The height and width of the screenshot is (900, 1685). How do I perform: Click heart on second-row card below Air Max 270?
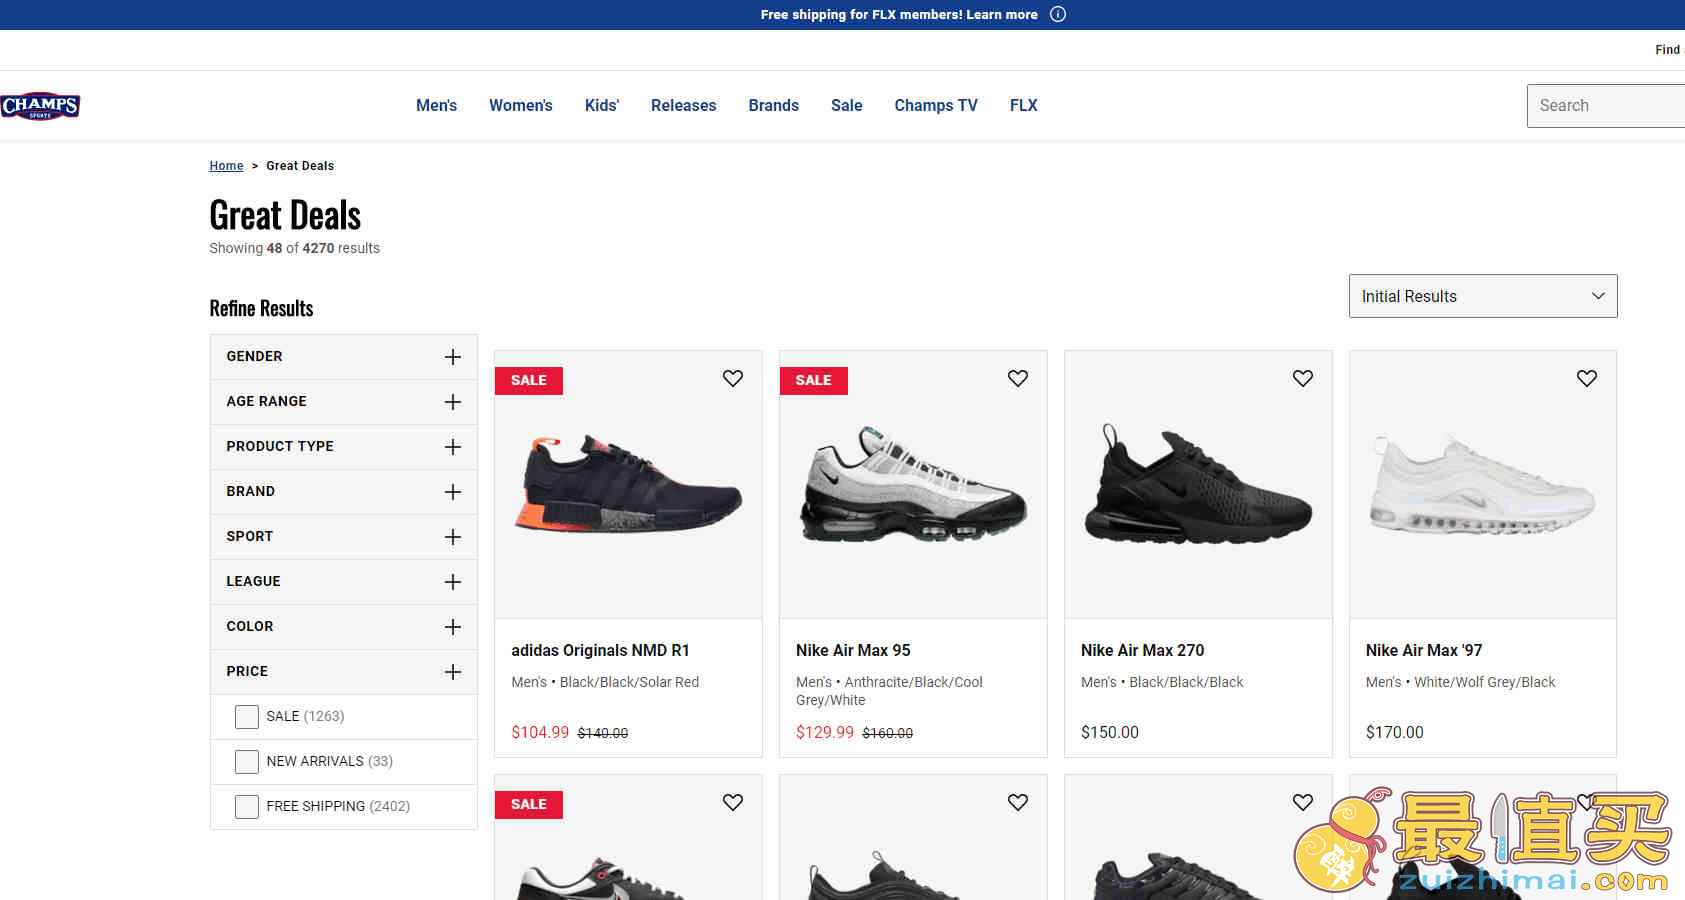pos(1303,802)
